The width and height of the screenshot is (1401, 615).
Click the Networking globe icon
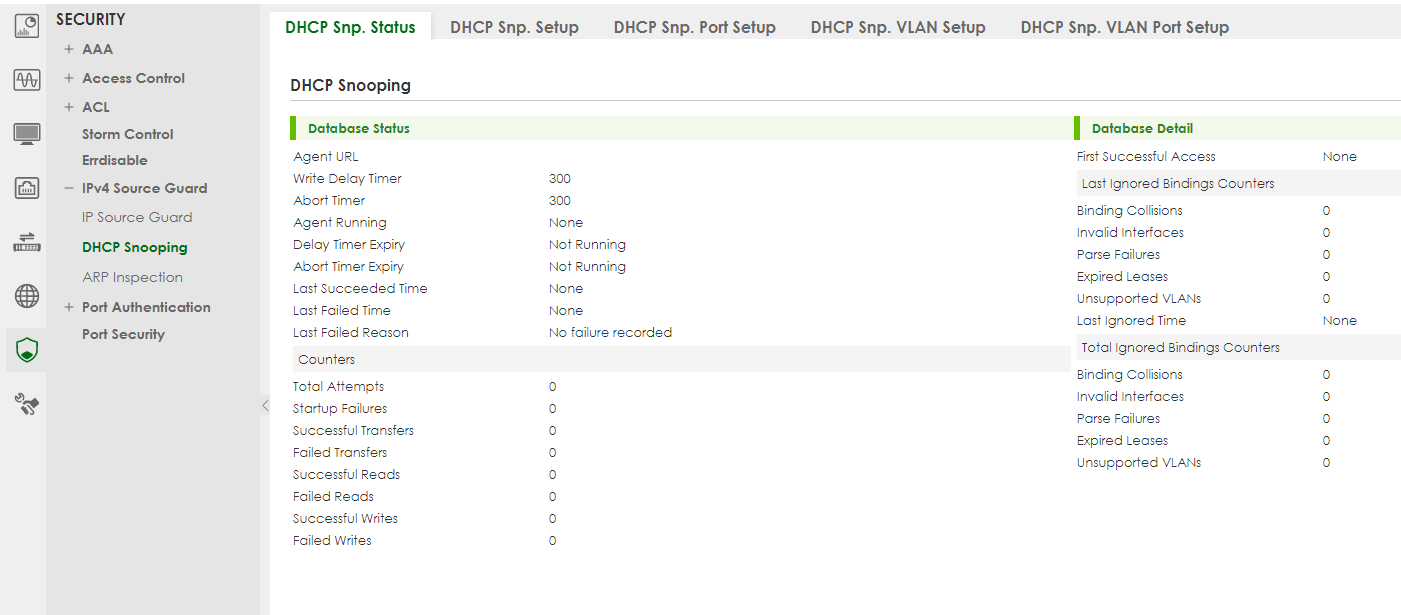[27, 296]
